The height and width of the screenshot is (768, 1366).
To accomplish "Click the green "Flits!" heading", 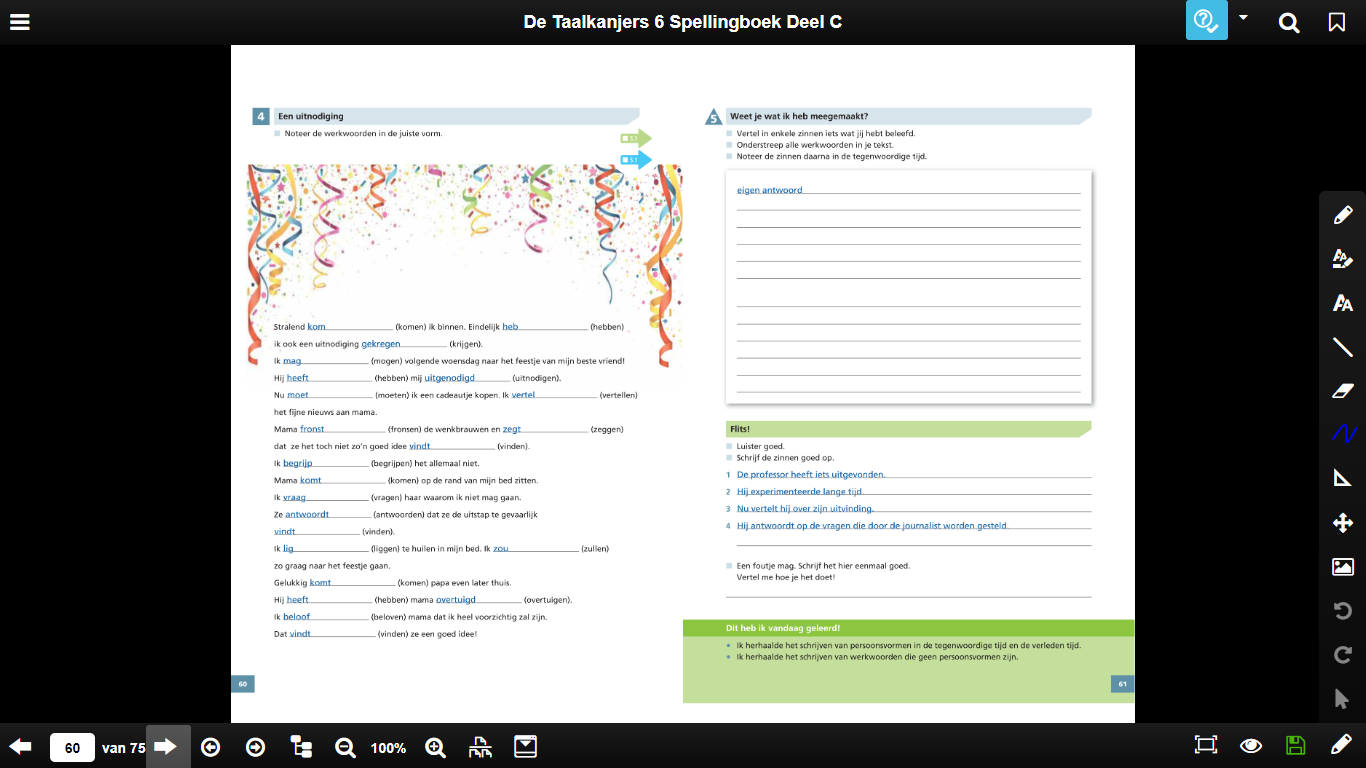I will (741, 429).
